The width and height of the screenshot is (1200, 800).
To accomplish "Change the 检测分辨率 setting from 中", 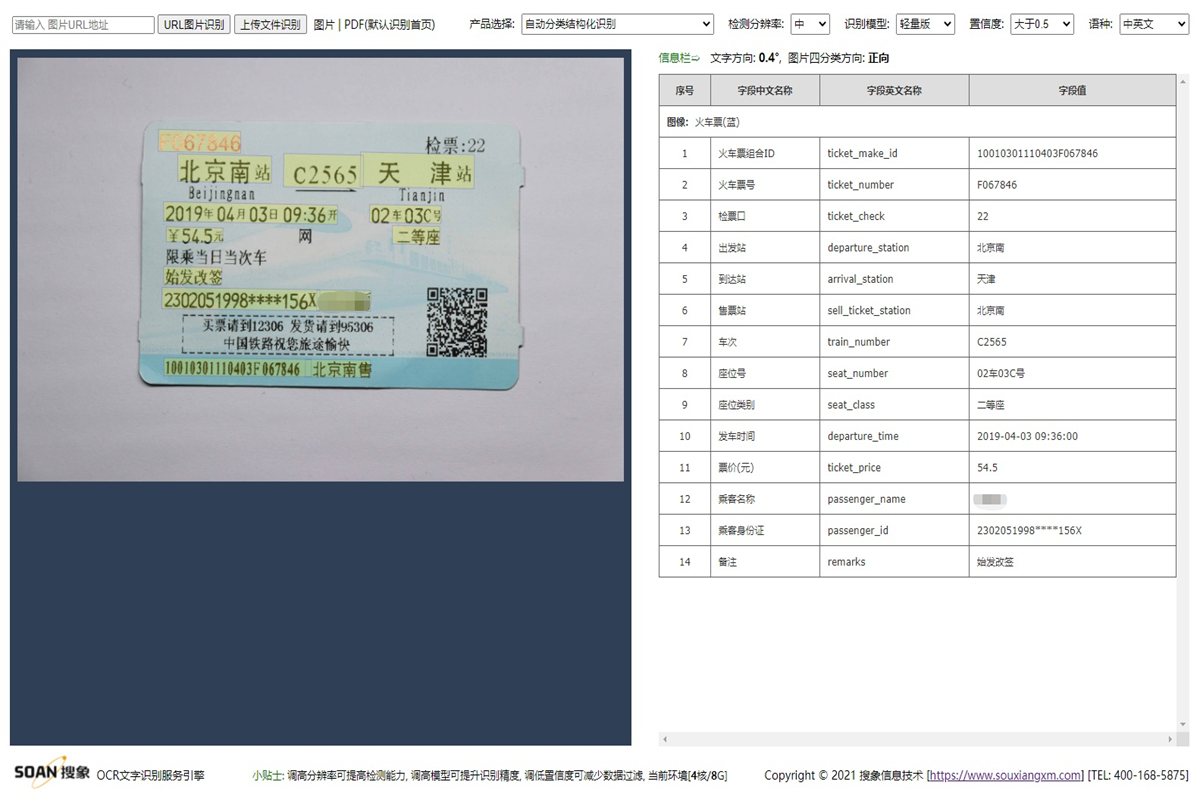I will (x=809, y=23).
